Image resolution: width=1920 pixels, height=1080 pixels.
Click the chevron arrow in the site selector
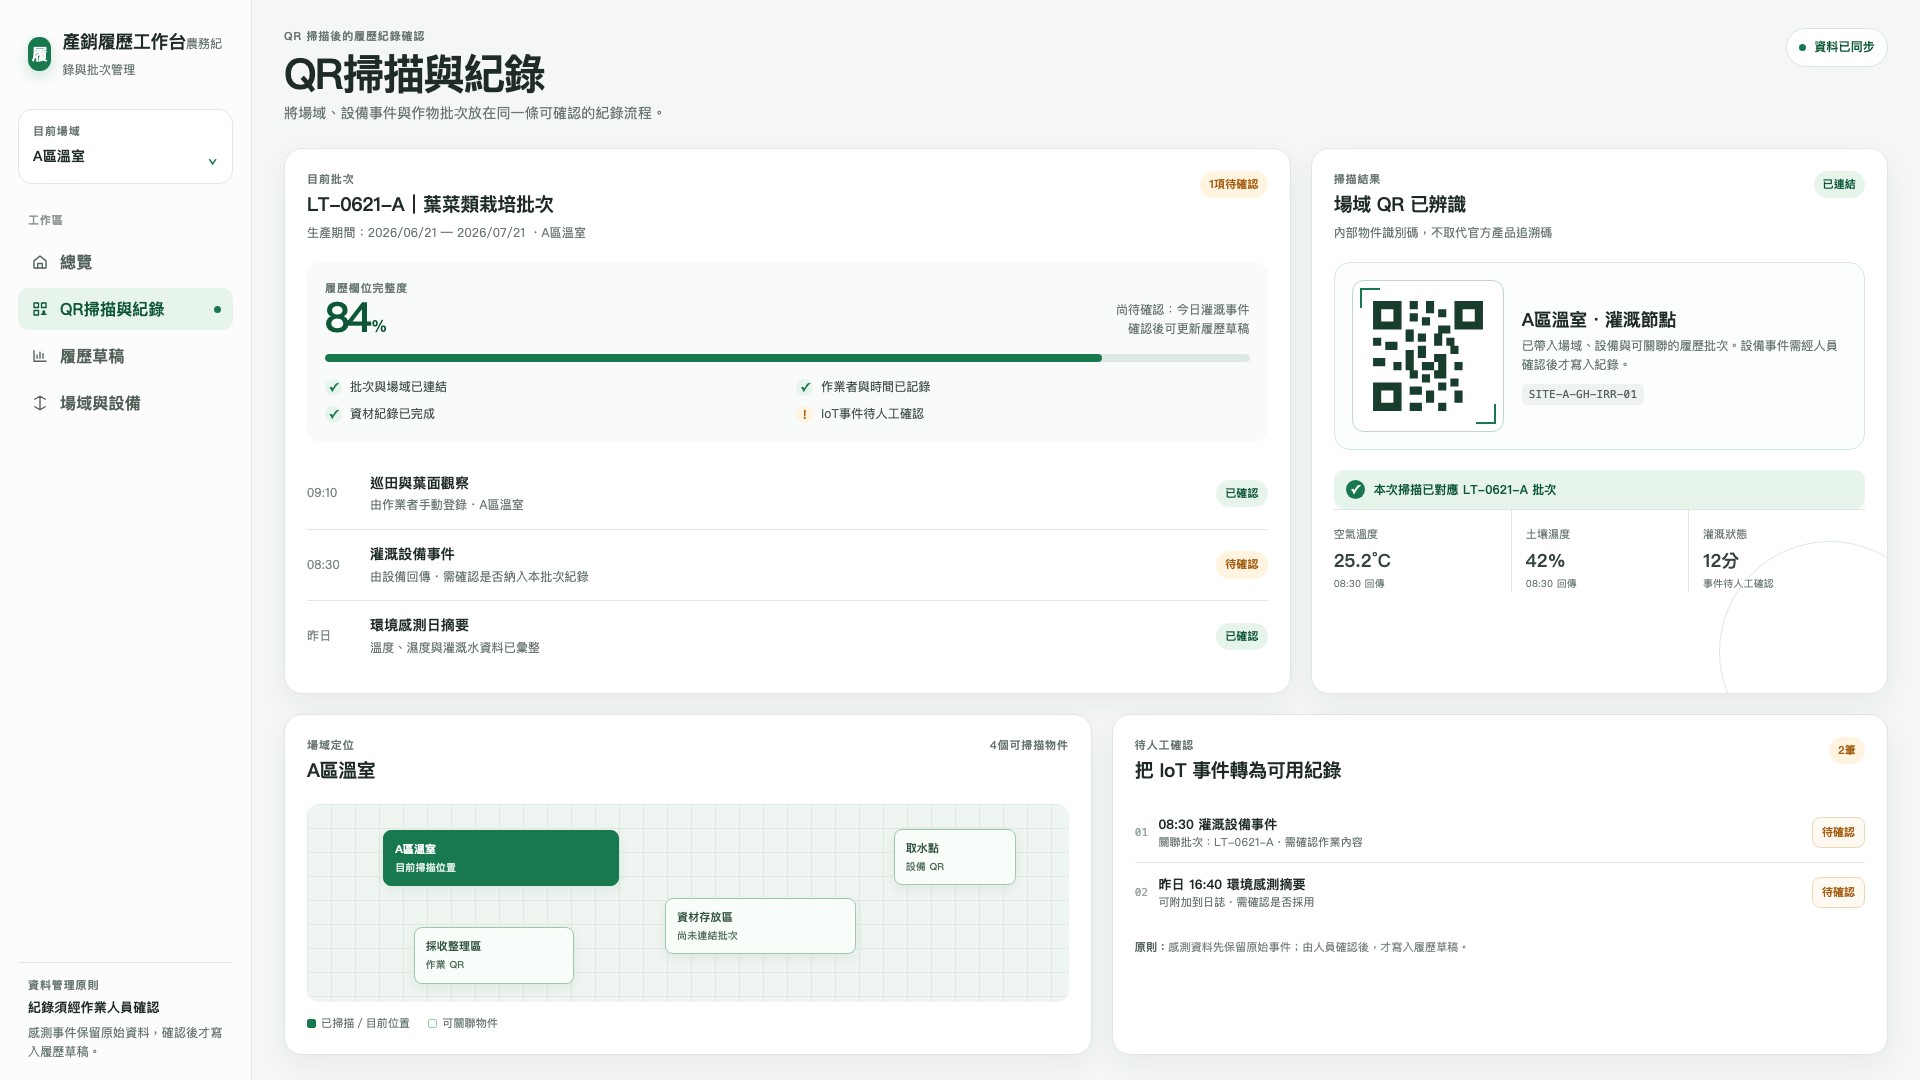tap(212, 161)
